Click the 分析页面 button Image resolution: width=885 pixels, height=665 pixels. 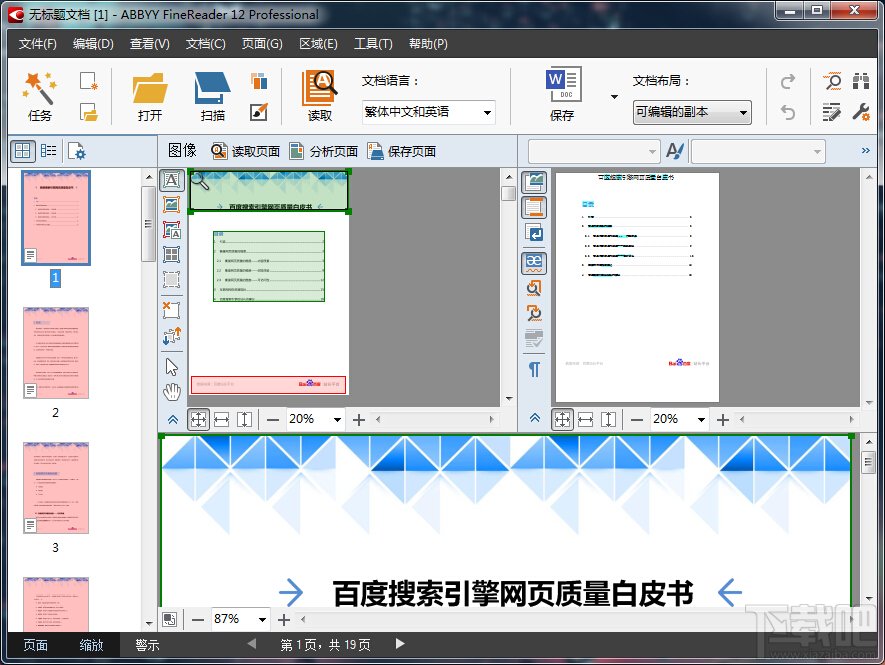(324, 151)
